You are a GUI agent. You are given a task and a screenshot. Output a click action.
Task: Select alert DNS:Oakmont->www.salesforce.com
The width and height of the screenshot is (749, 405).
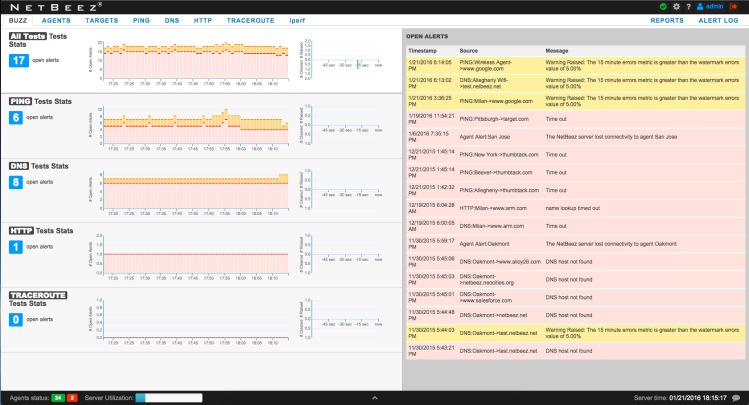(x=576, y=297)
